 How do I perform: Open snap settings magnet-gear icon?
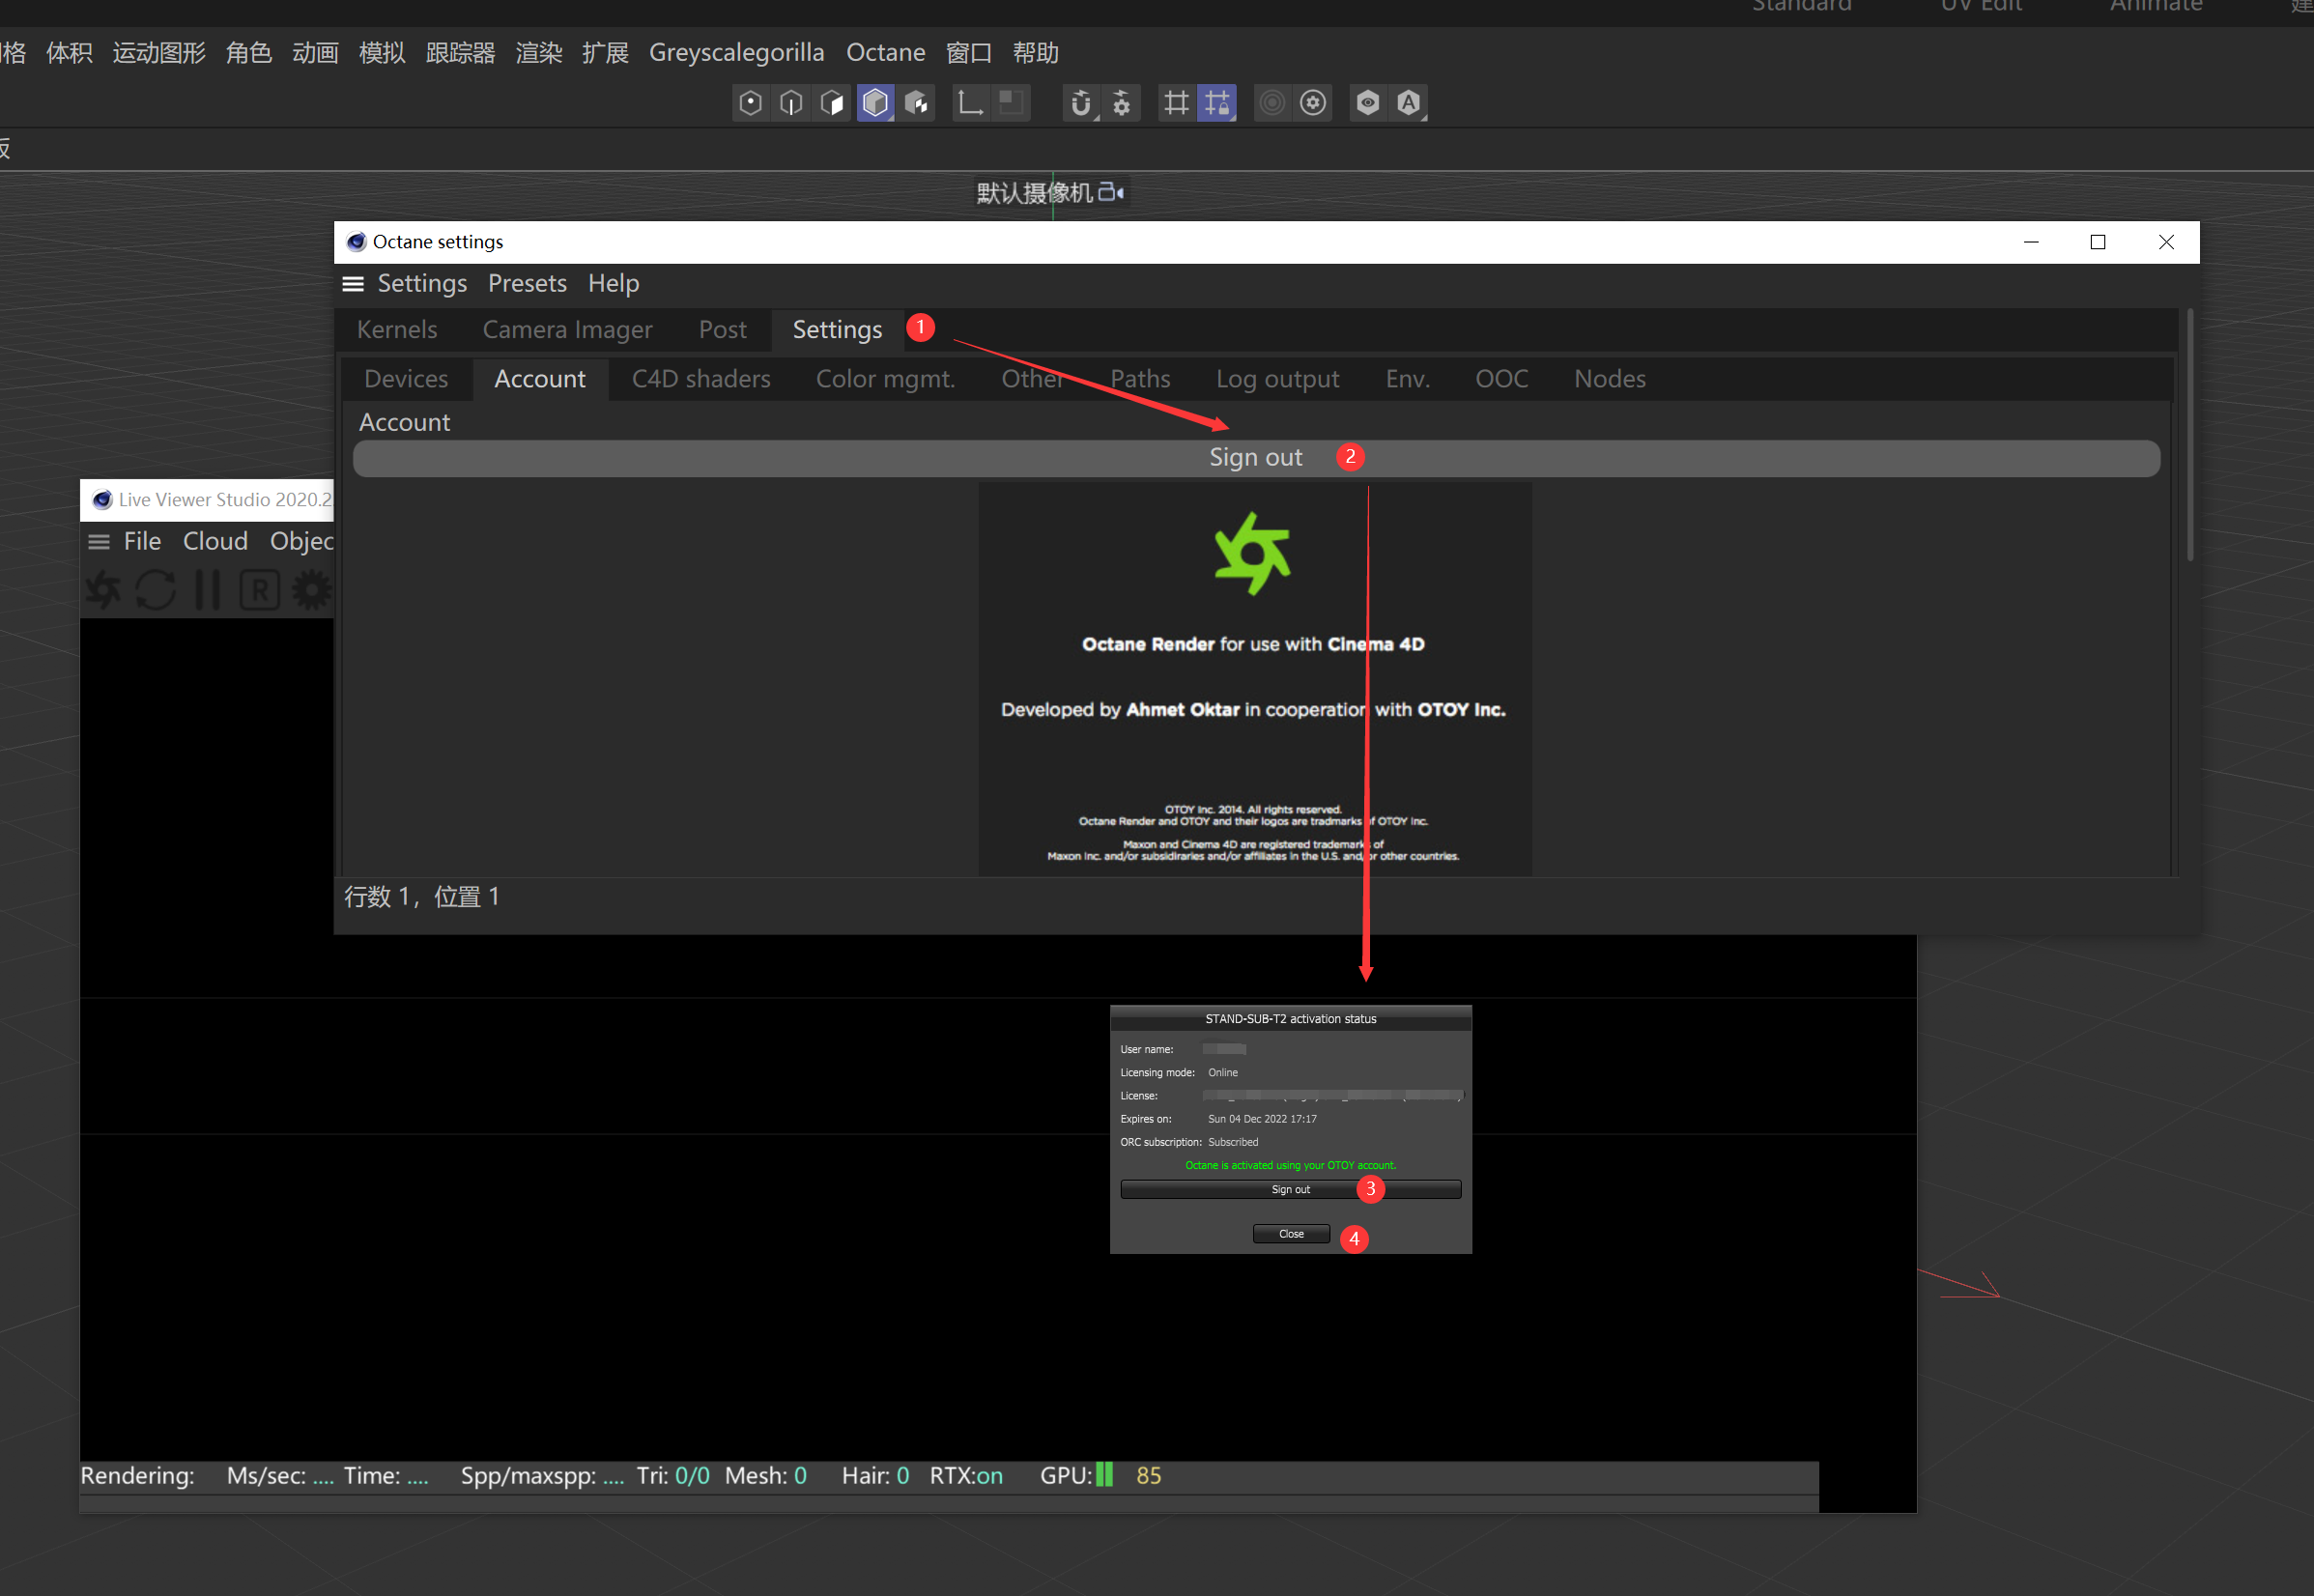pyautogui.click(x=1122, y=103)
